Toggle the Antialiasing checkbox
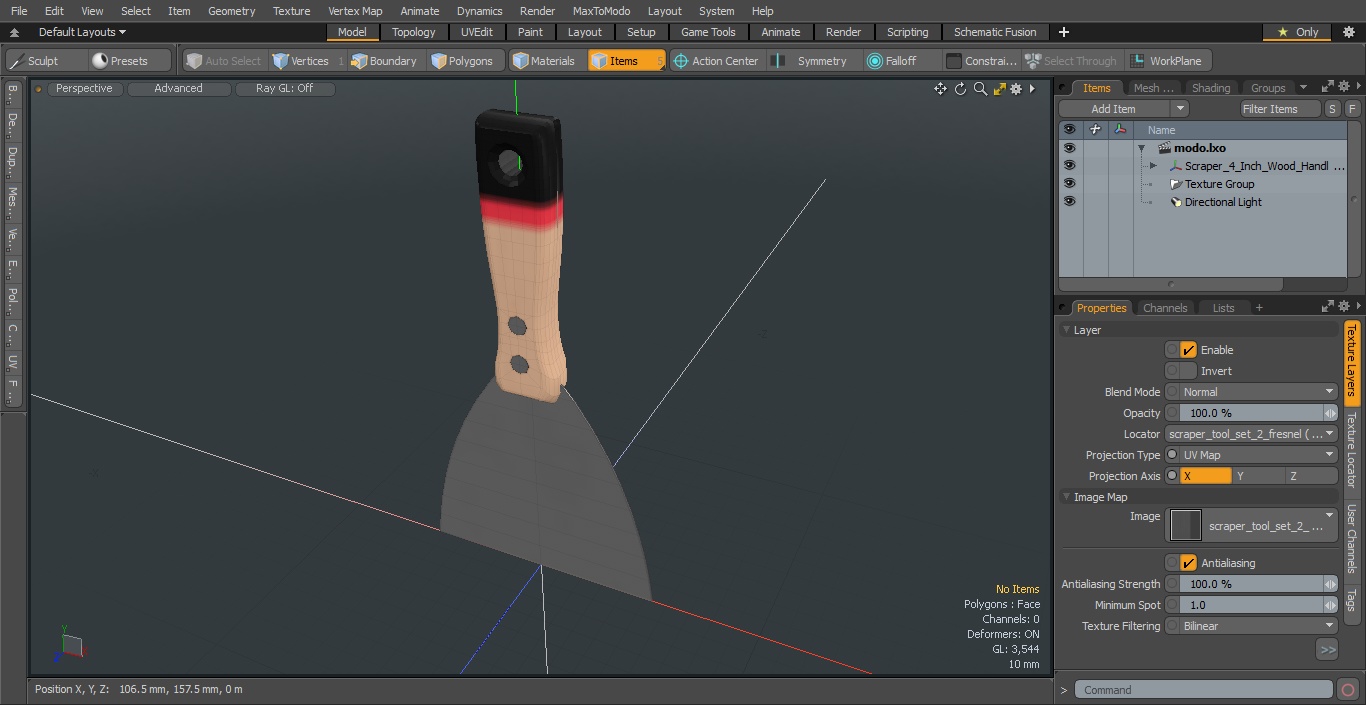1366x705 pixels. coord(1188,563)
